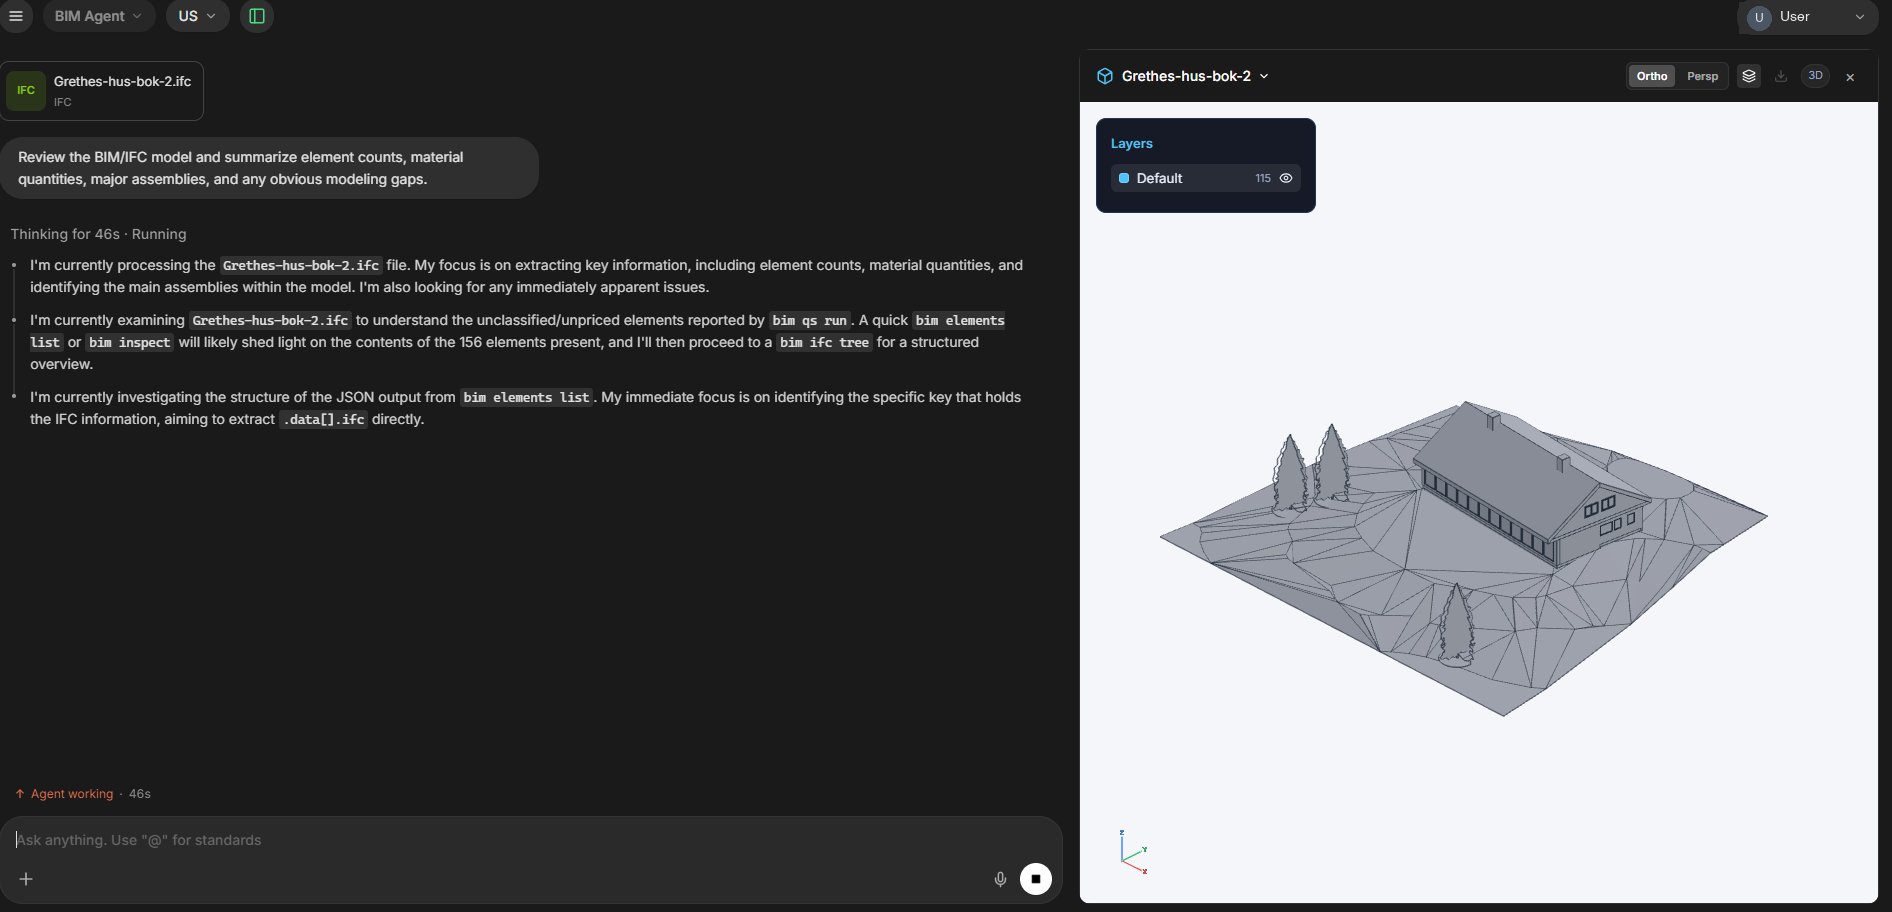Click the green IFC file icon
The width and height of the screenshot is (1892, 912).
[x=26, y=91]
